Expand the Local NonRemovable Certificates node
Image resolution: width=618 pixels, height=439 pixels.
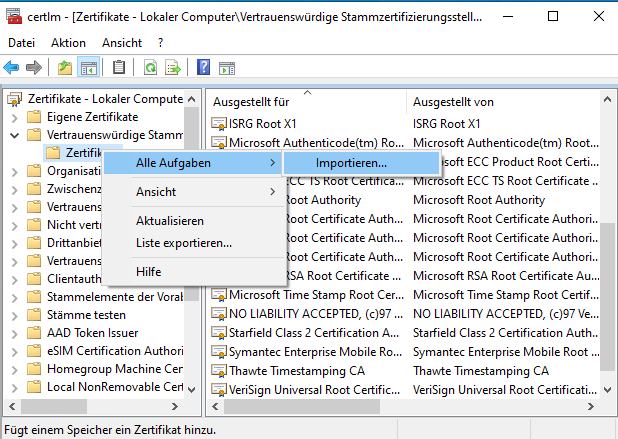[15, 388]
